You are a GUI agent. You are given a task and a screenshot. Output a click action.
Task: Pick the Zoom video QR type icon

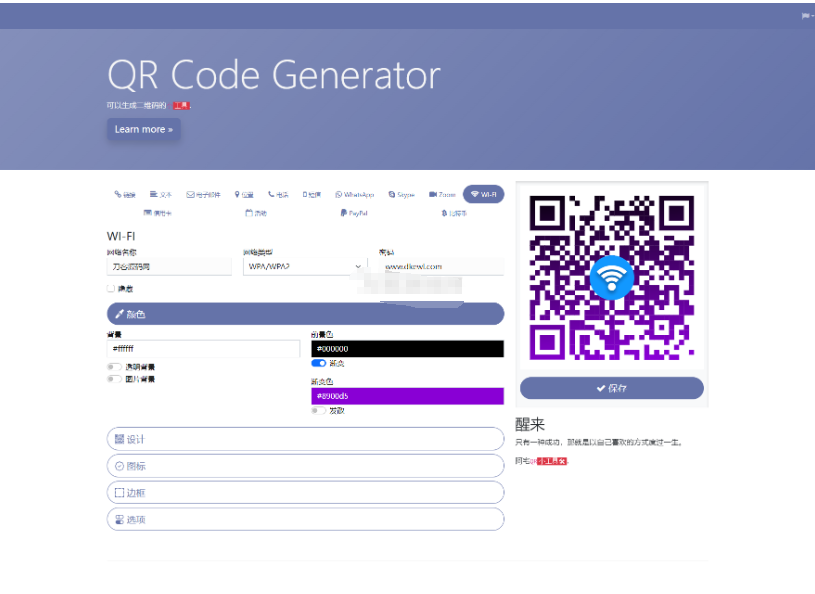coord(433,195)
